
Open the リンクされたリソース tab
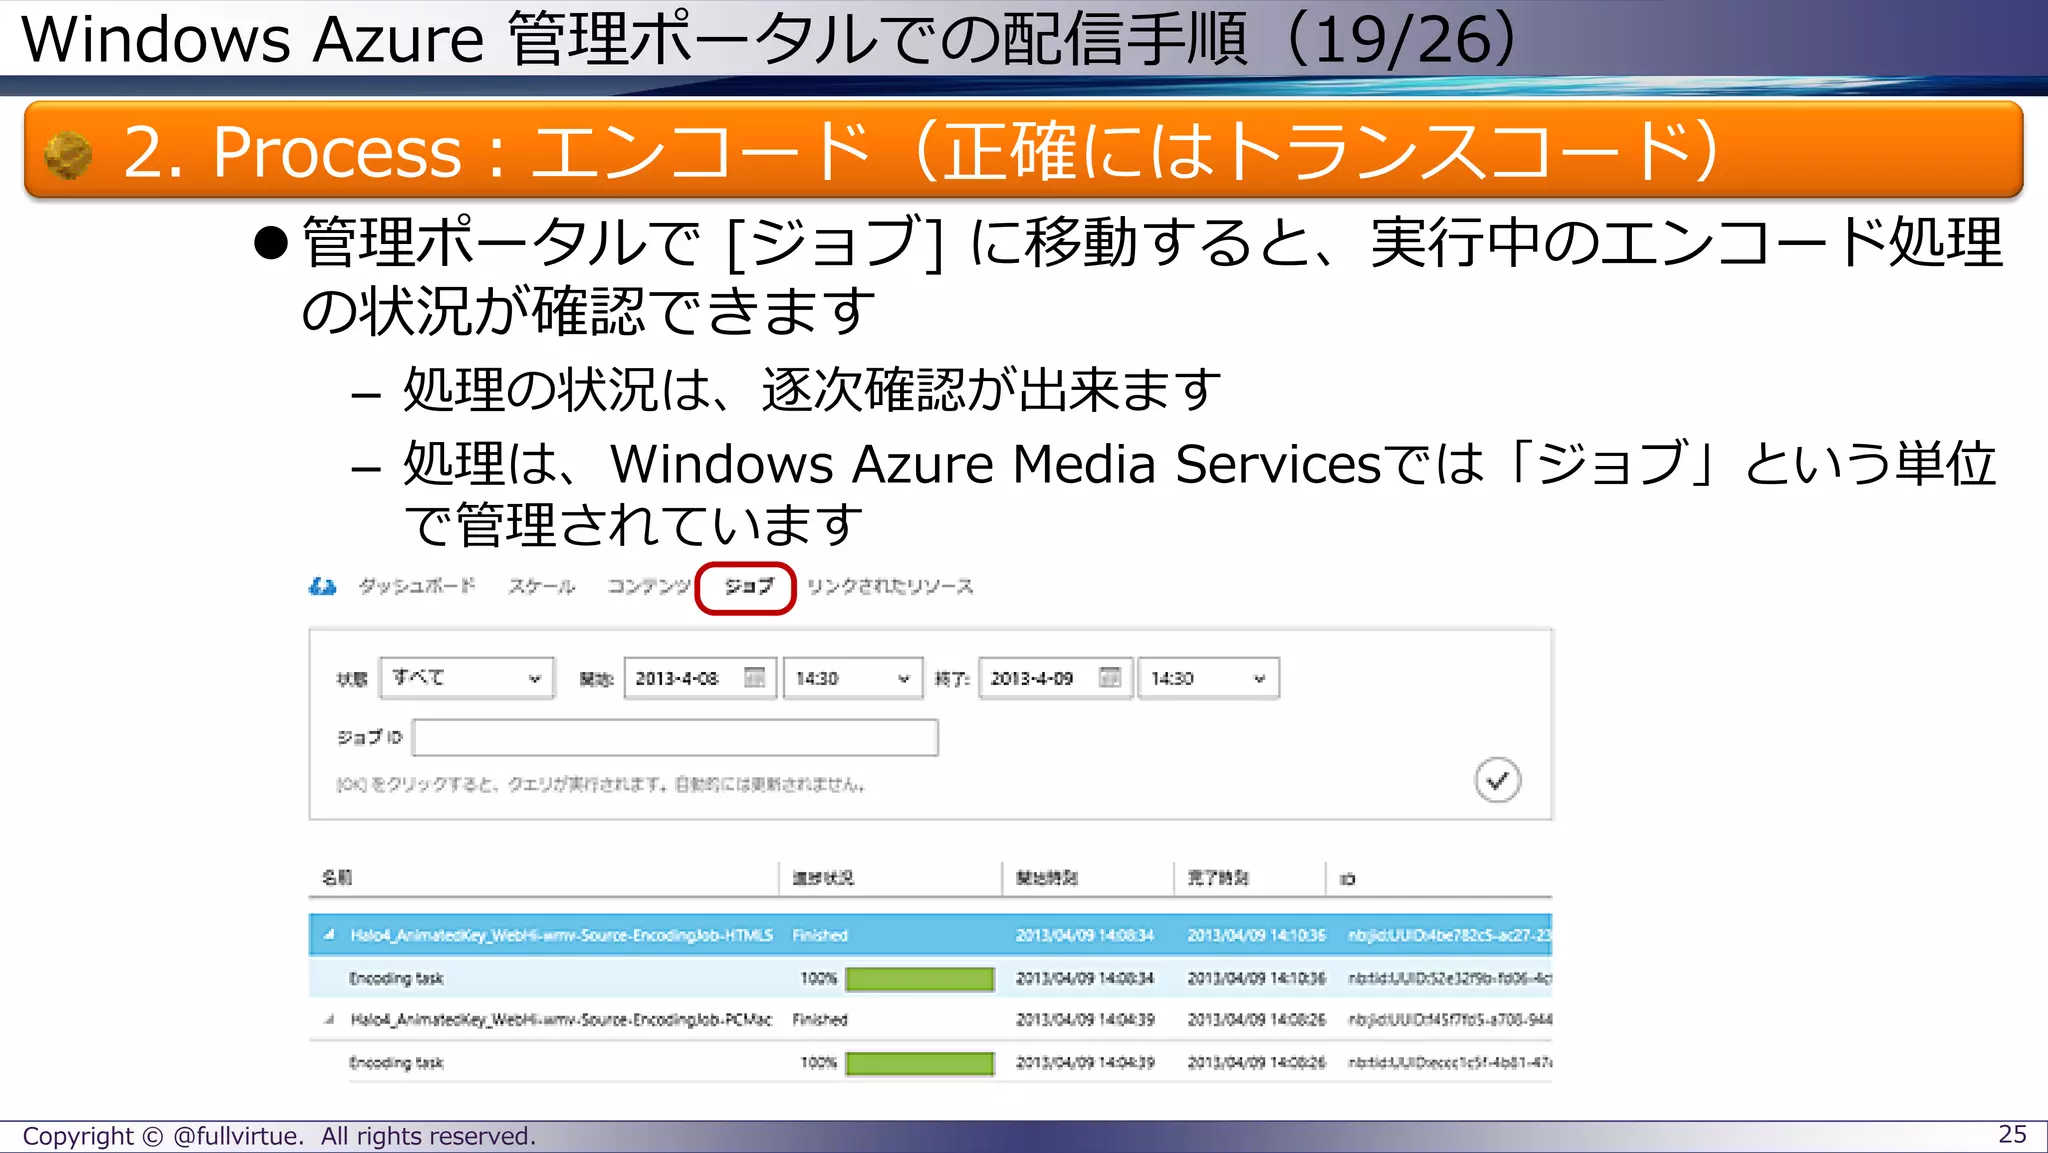click(x=890, y=586)
